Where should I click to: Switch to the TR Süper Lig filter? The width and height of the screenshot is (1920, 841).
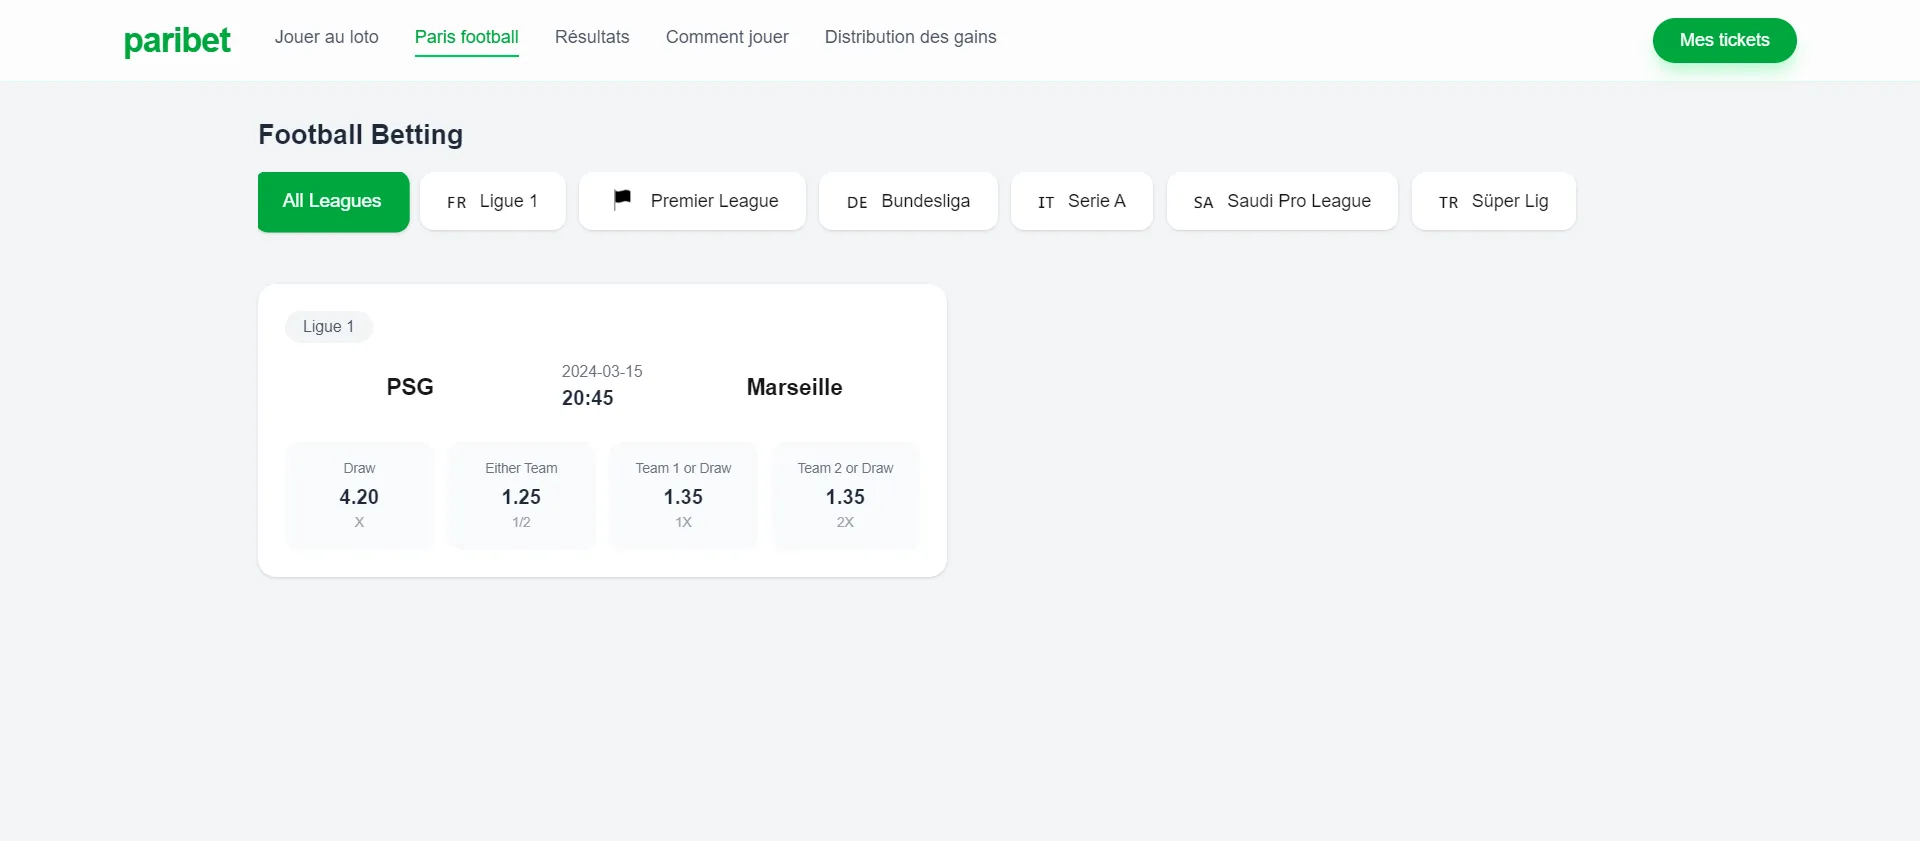(x=1493, y=201)
